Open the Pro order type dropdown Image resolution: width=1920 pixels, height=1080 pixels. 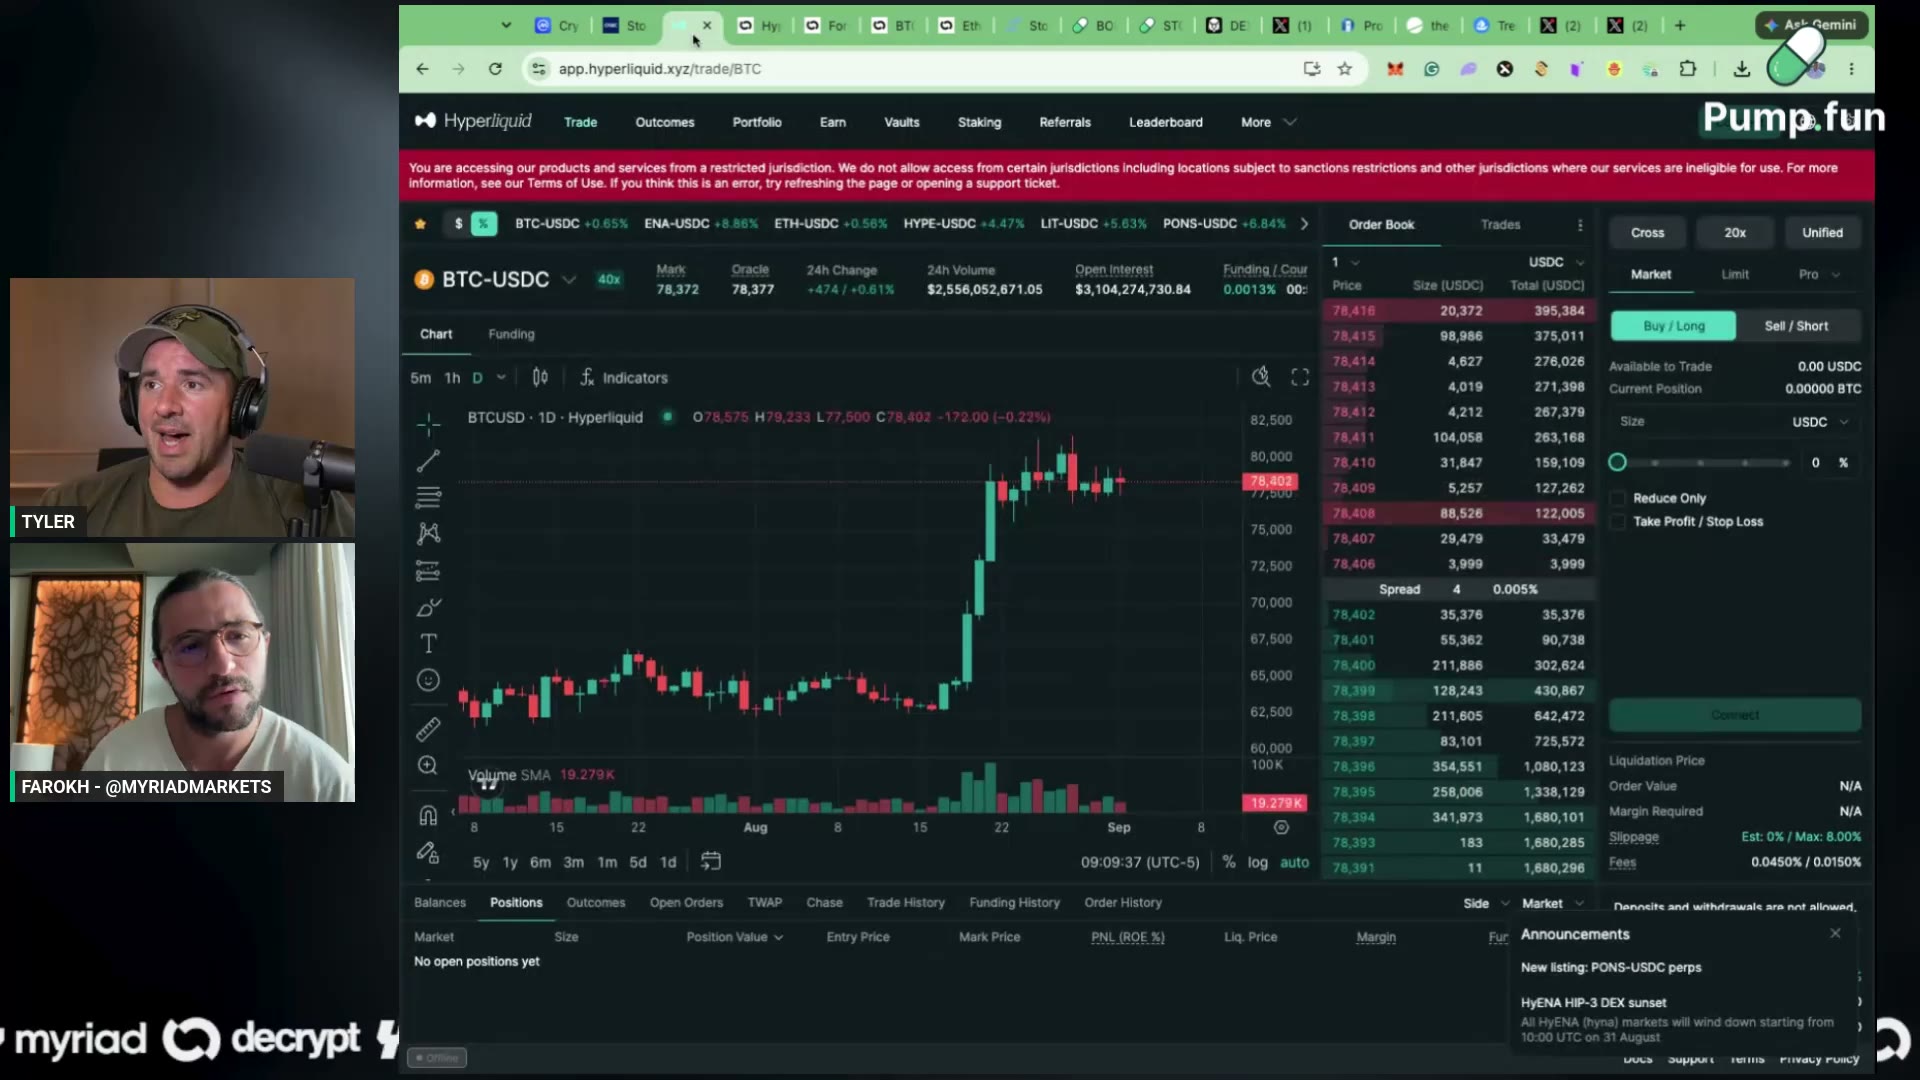tap(1819, 274)
